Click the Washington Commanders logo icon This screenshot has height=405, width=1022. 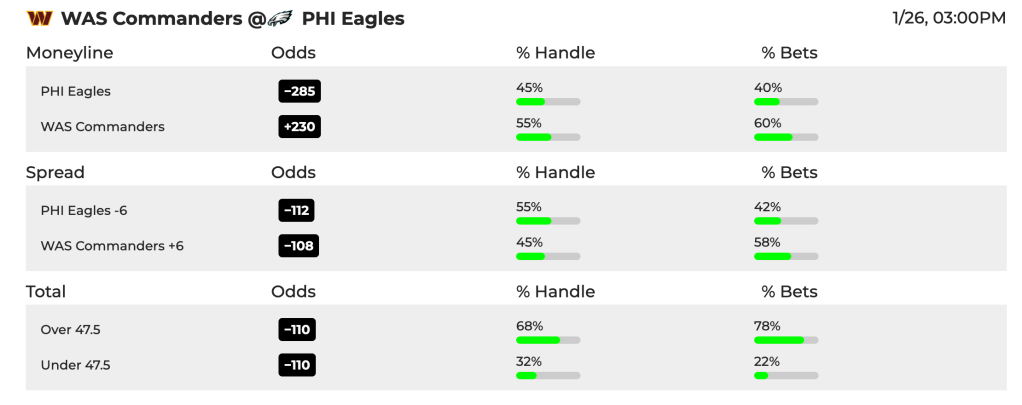pos(39,19)
